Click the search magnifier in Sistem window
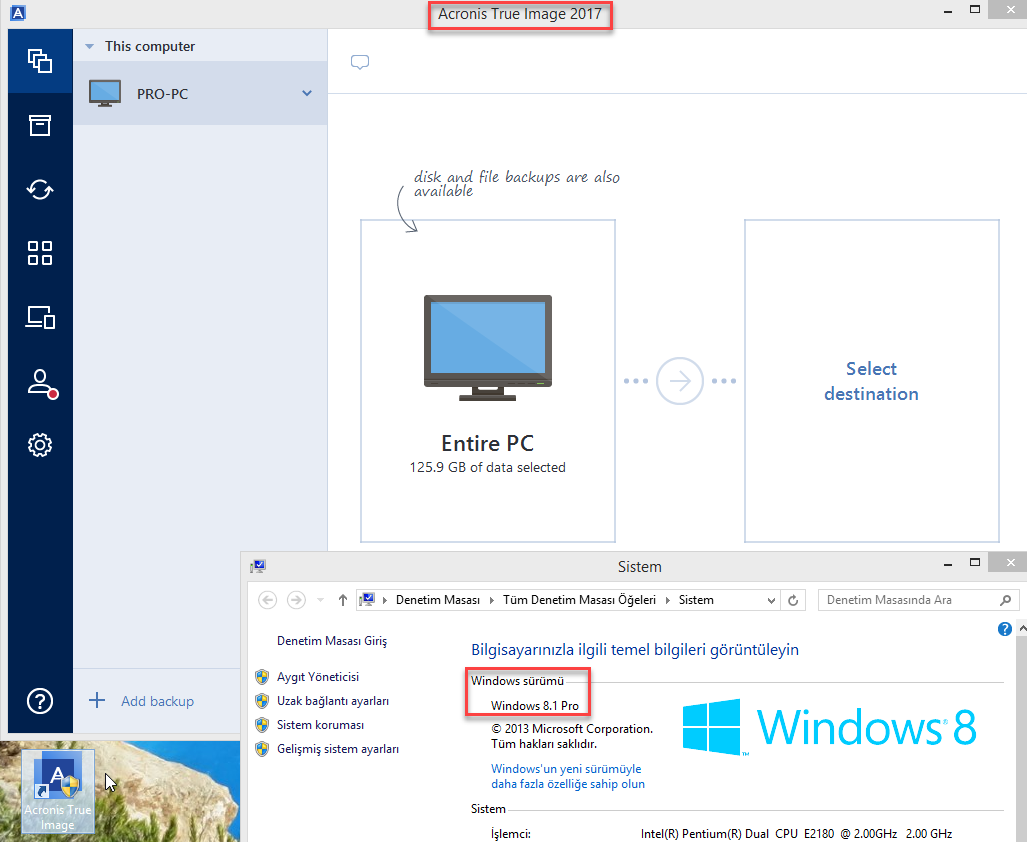 click(x=1005, y=600)
